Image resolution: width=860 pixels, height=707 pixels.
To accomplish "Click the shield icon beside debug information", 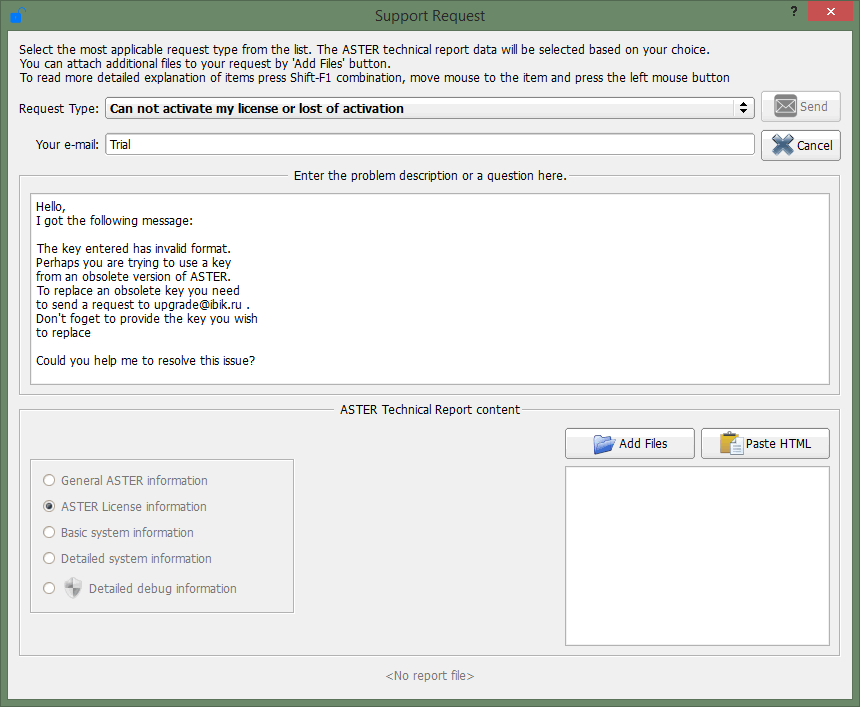I will (73, 588).
